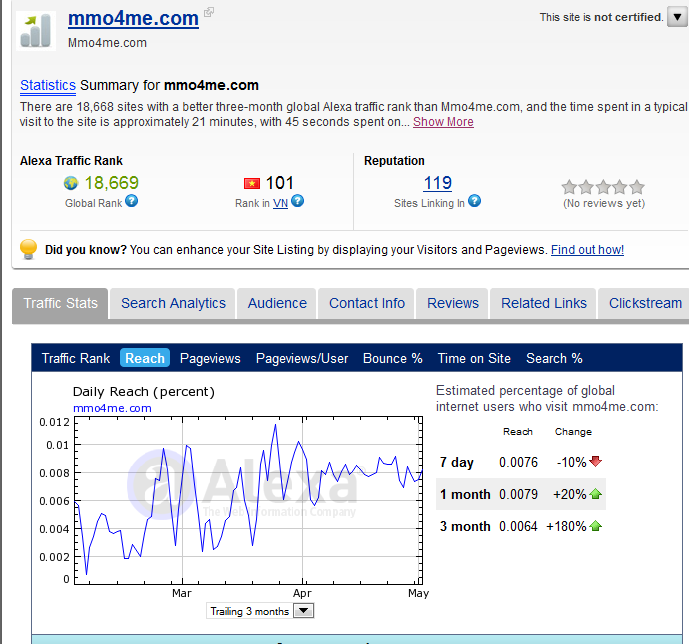Click the globe icon by global rank
689x644 pixels.
[x=71, y=183]
